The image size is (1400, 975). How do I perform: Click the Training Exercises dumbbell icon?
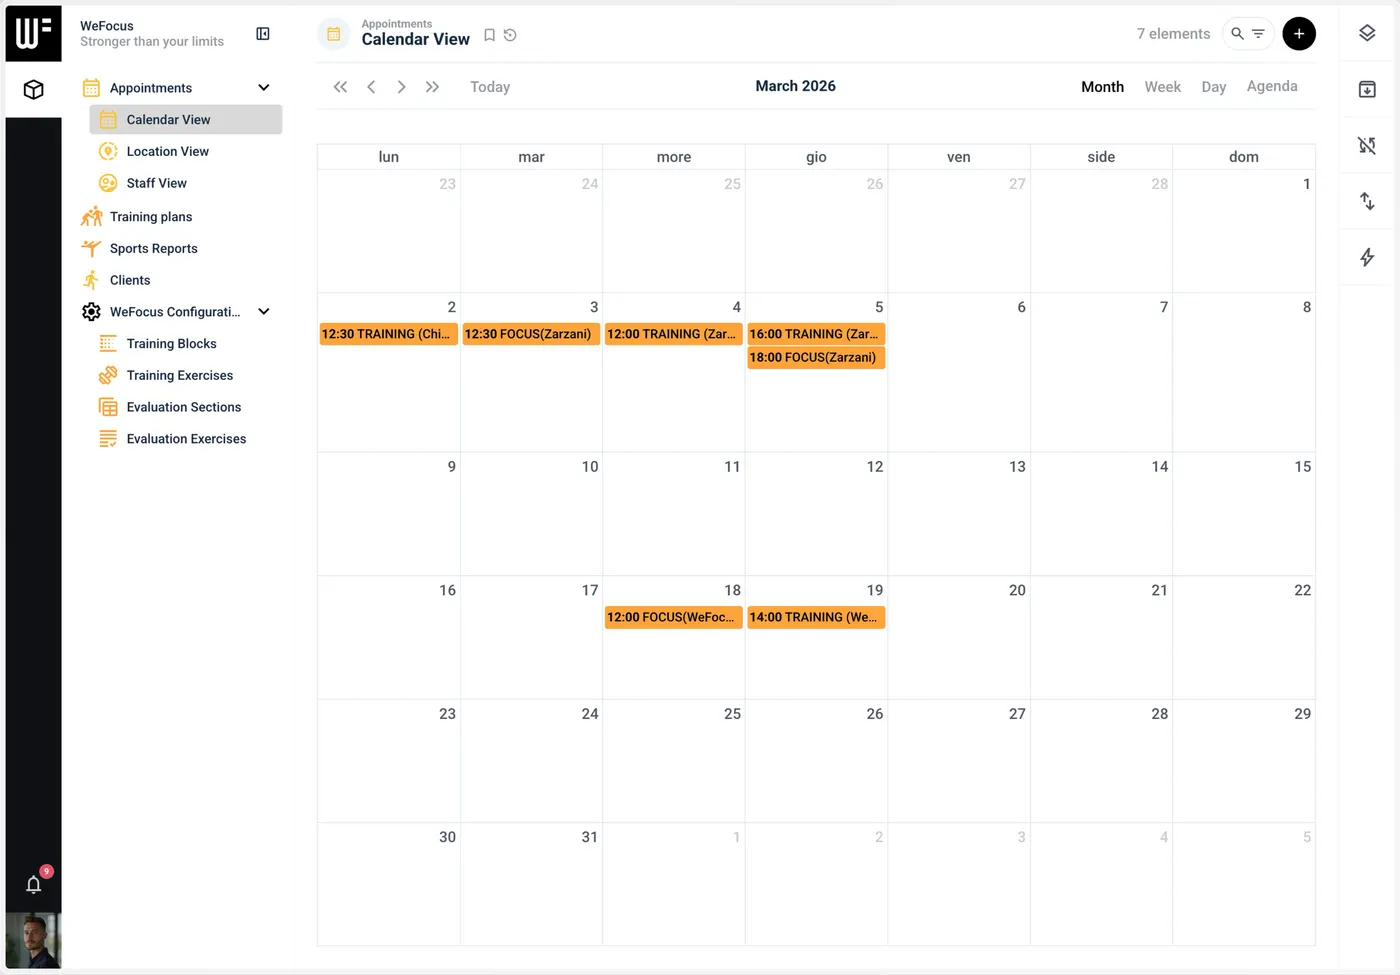coord(108,376)
